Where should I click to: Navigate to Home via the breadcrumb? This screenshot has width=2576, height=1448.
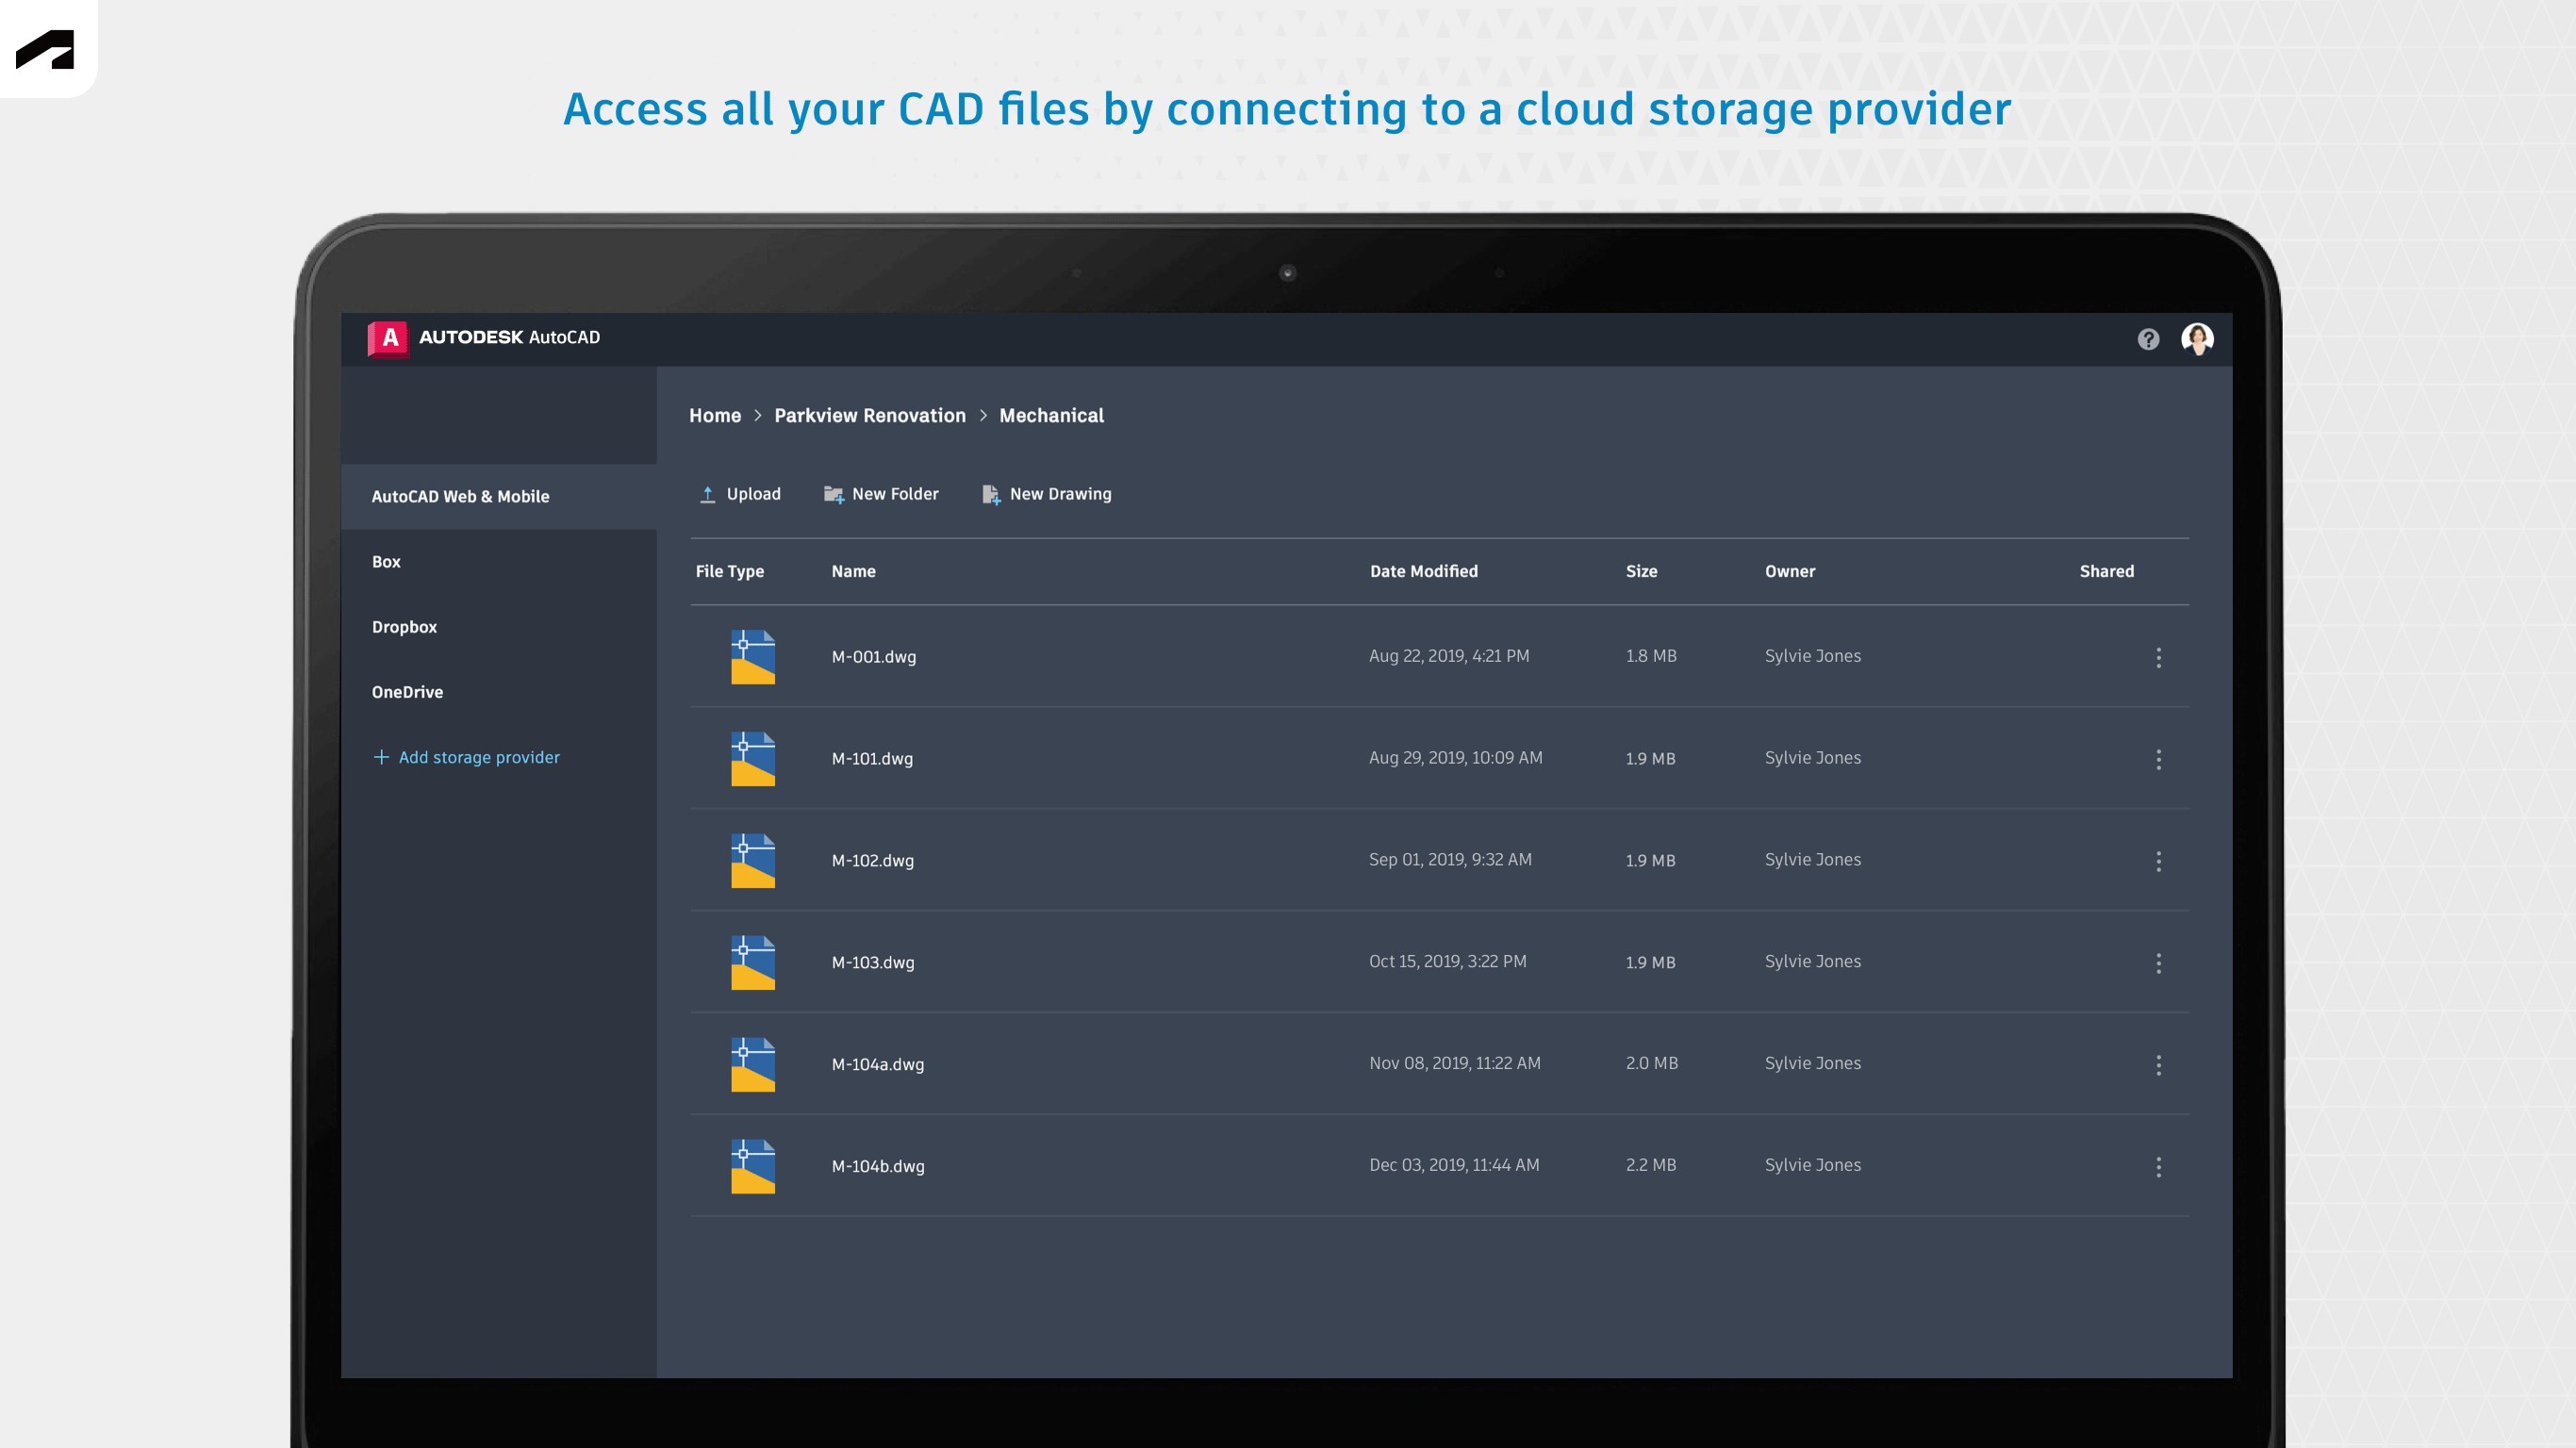coord(715,415)
